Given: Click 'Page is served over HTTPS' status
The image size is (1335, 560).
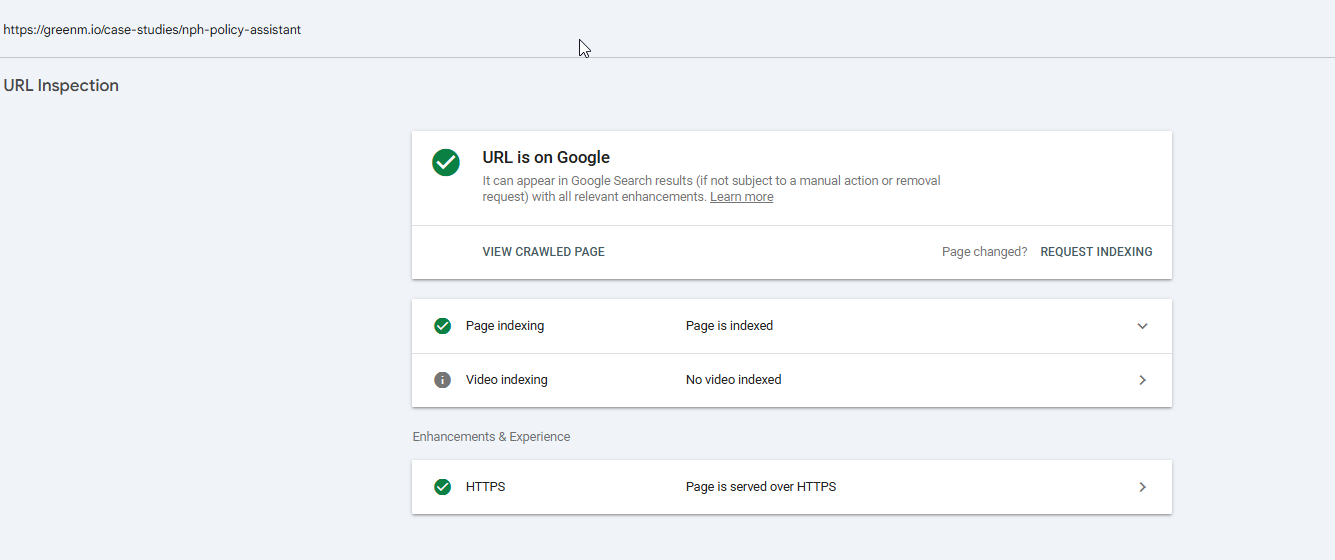Looking at the screenshot, I should click(x=760, y=487).
